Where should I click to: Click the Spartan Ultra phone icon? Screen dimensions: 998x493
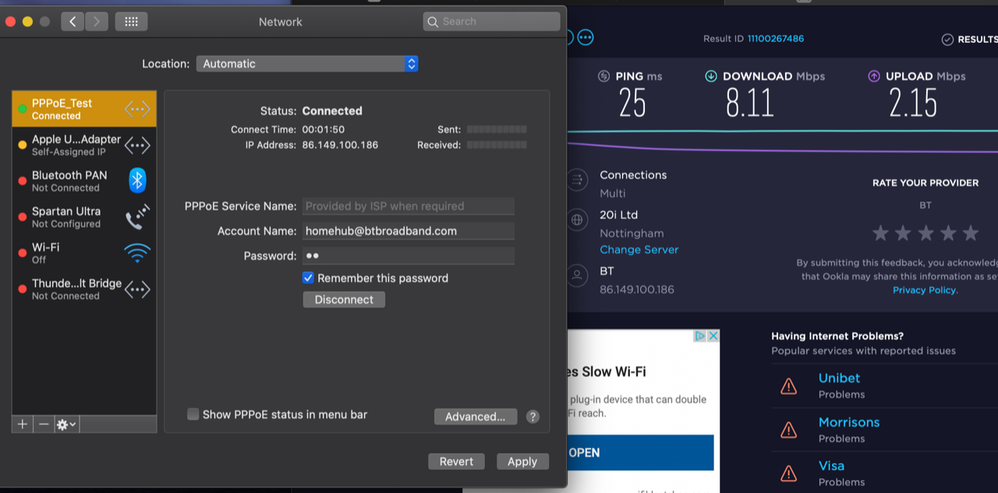[x=137, y=217]
